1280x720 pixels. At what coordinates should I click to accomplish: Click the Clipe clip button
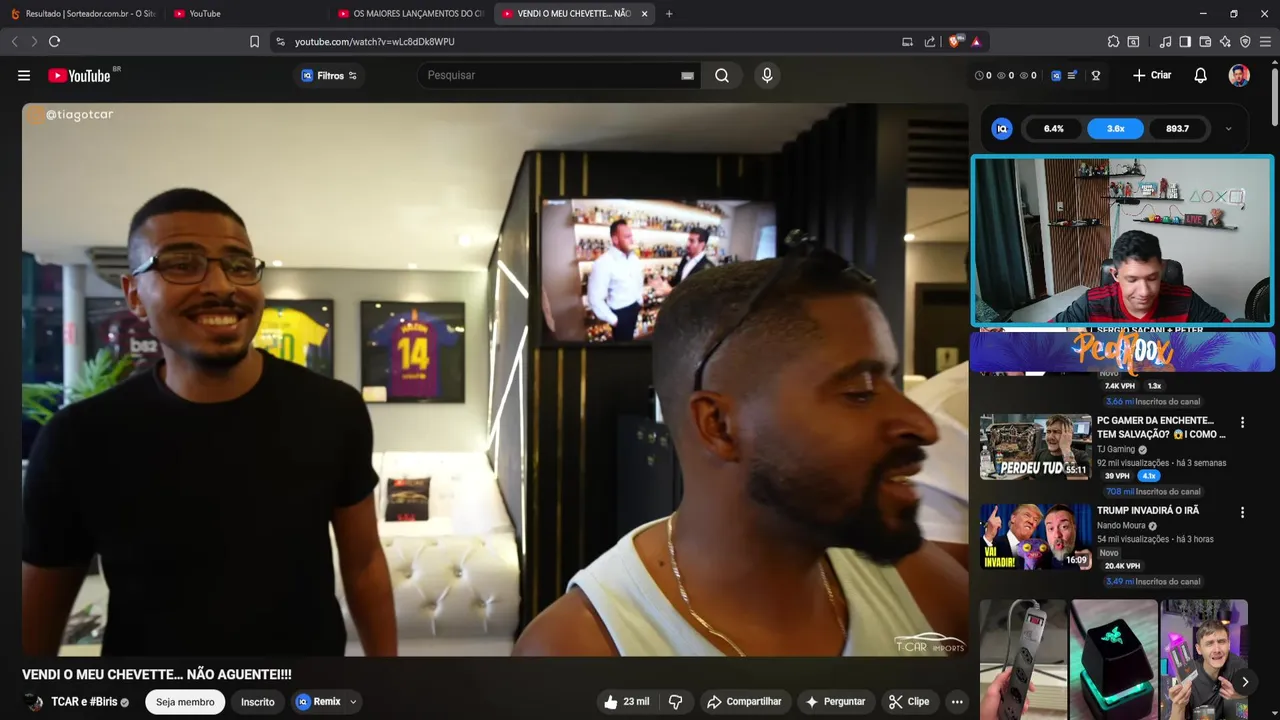click(909, 702)
